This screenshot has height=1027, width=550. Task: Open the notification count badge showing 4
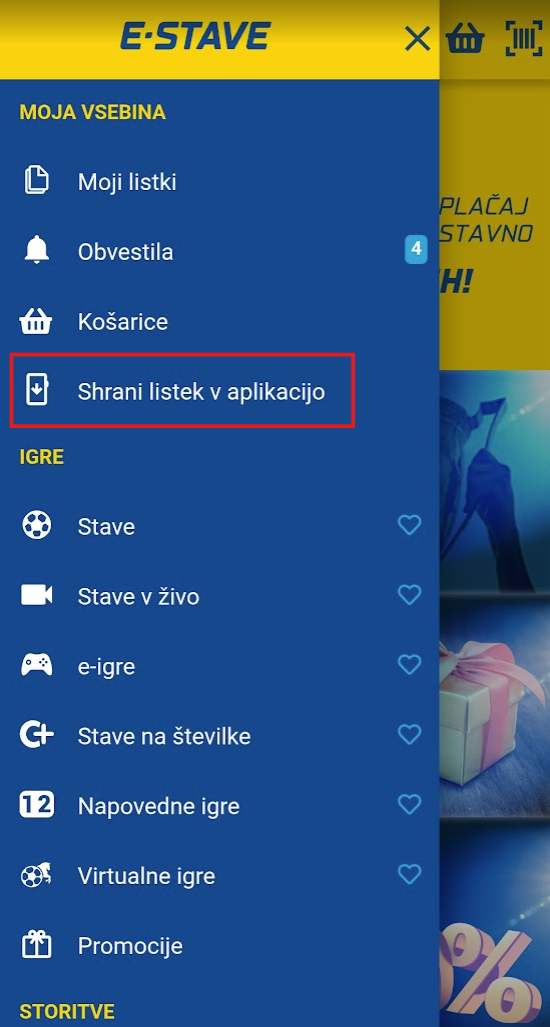tap(416, 250)
